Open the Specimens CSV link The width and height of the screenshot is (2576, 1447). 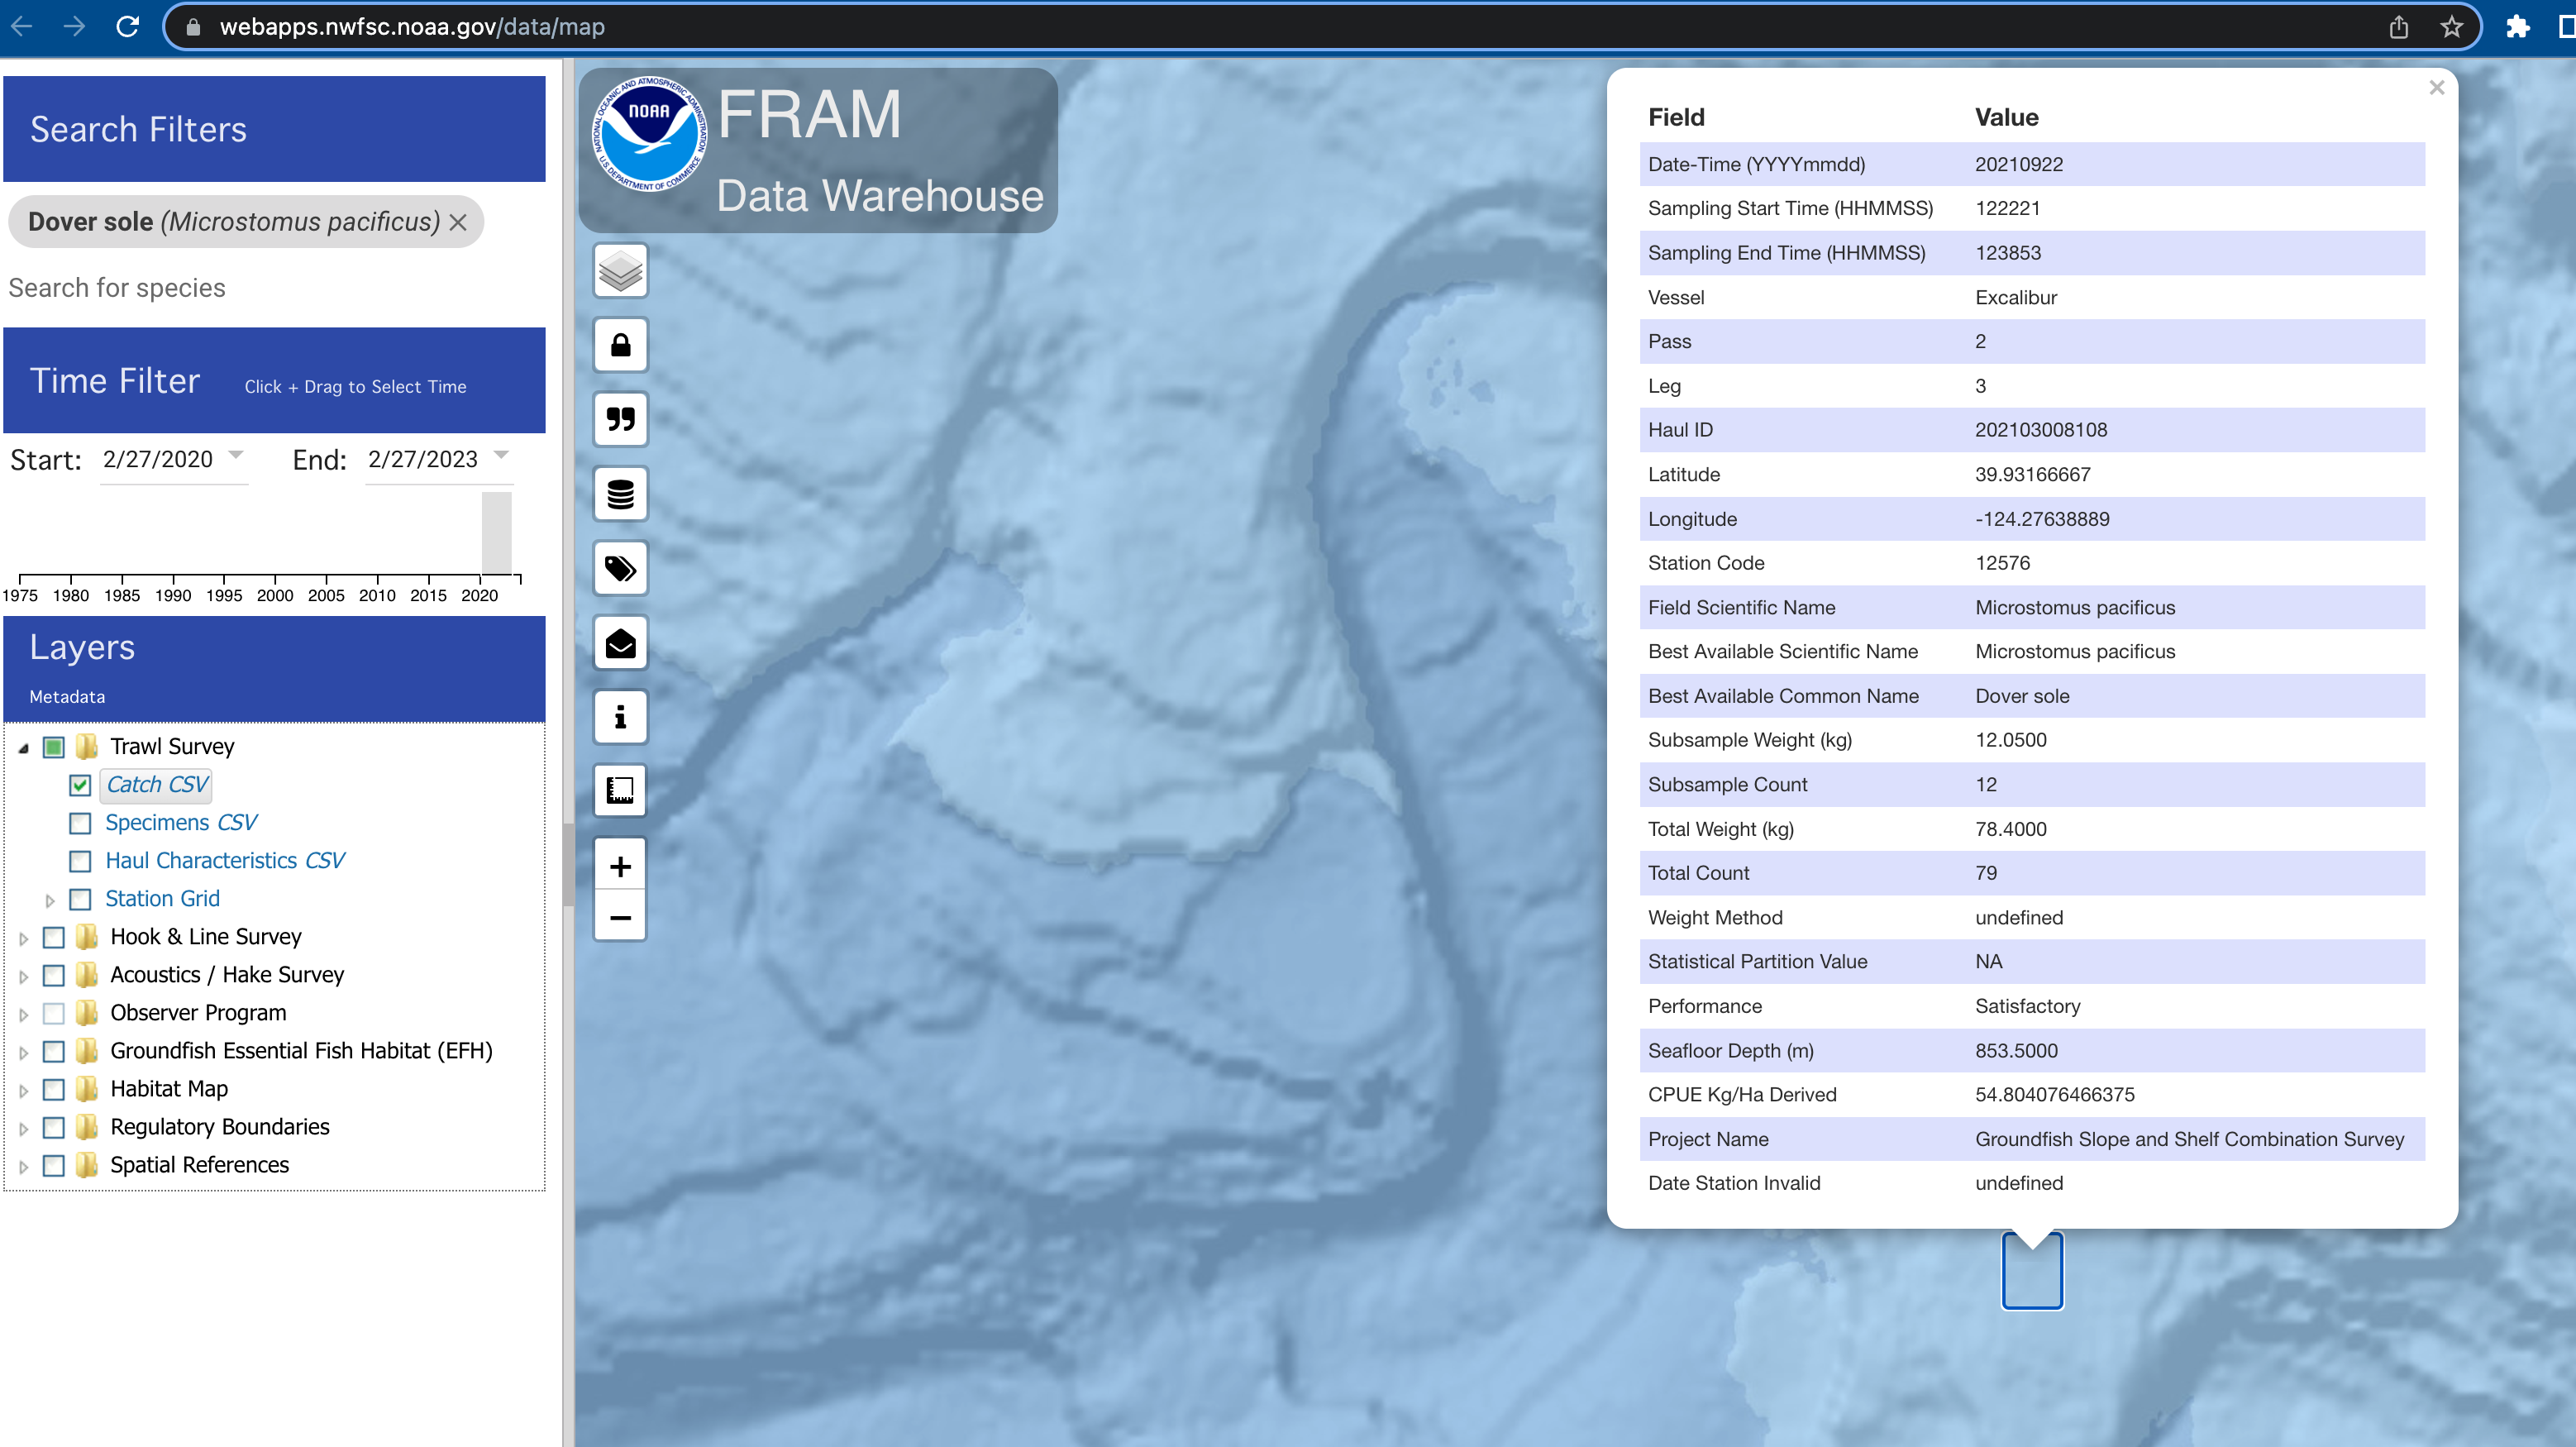(181, 823)
